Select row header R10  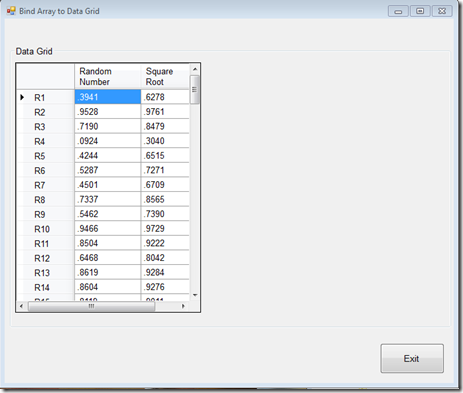[45, 229]
